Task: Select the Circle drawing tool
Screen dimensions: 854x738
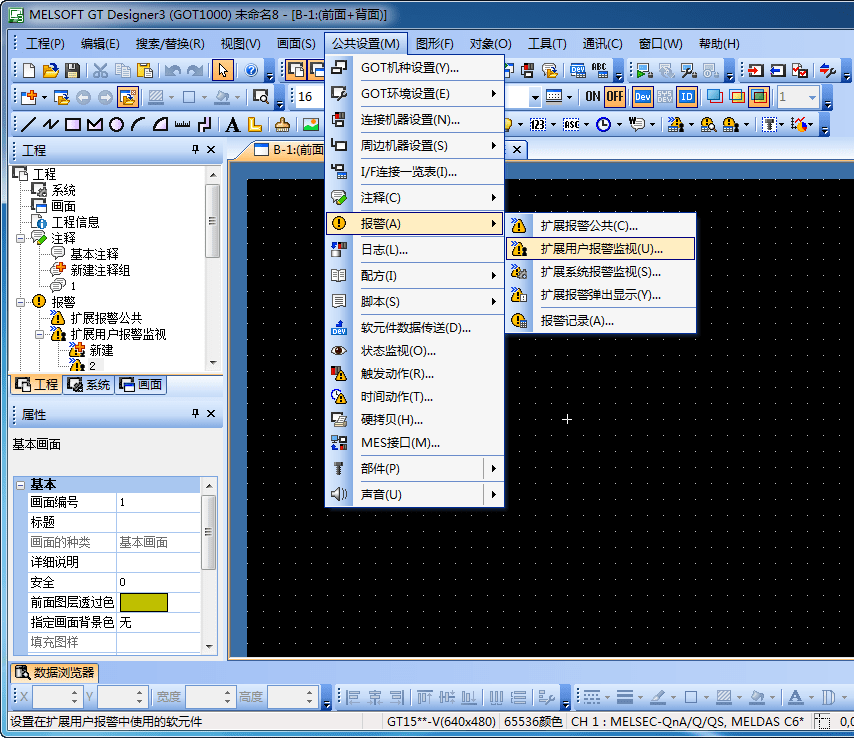Action: click(116, 125)
